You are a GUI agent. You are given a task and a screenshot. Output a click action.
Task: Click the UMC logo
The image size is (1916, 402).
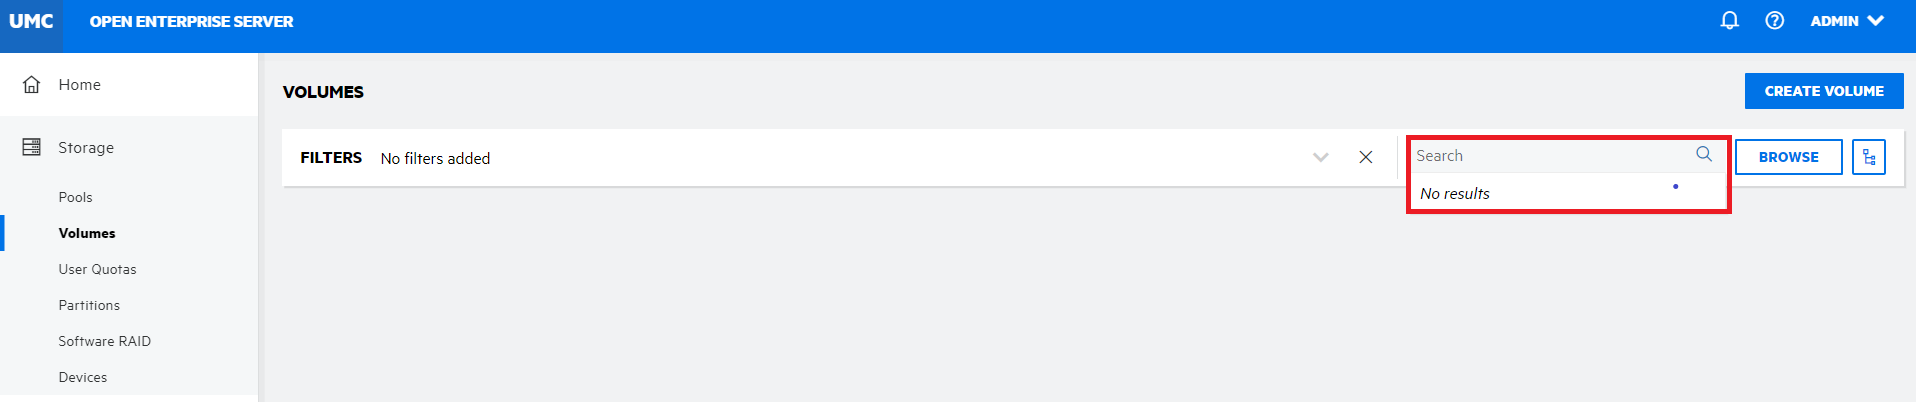click(x=31, y=21)
